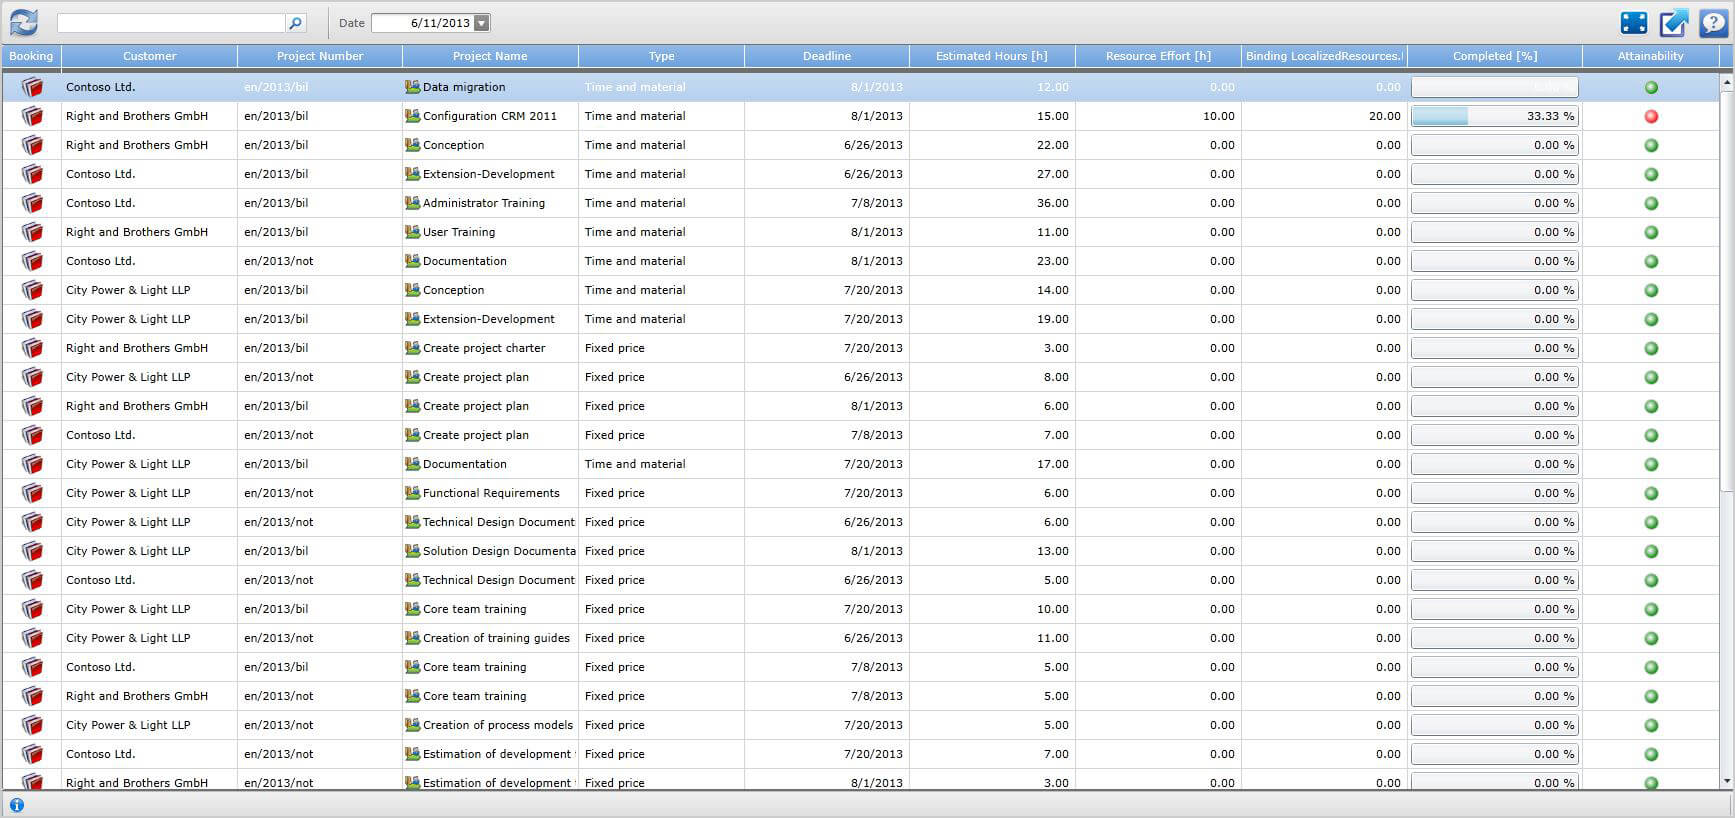Click Contoso Ltd. in Data migration row

click(x=100, y=87)
